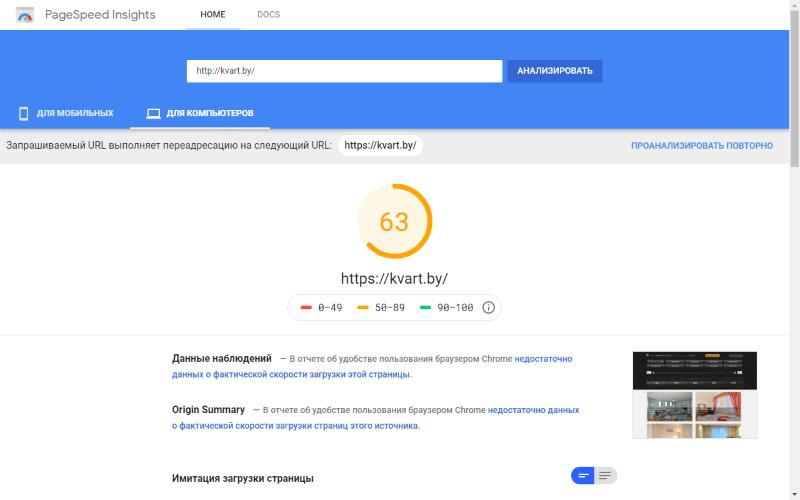Image resolution: width=800 pixels, height=500 pixels.
Task: Click the https://kvart.by/ heading under score
Action: coord(394,279)
